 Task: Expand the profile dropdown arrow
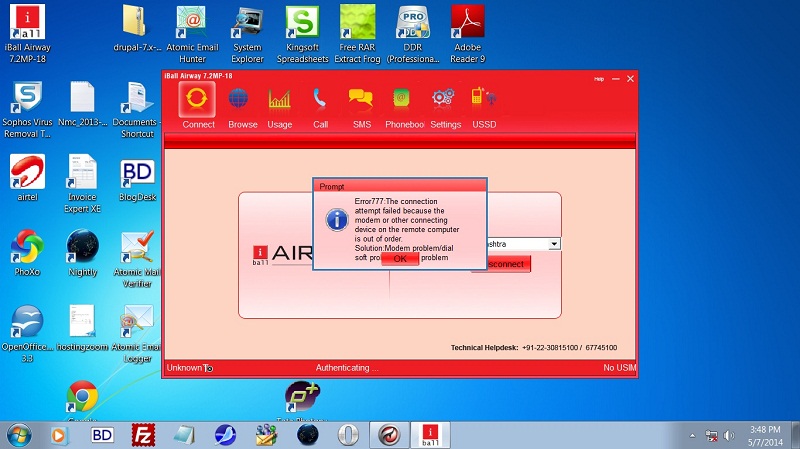click(555, 243)
